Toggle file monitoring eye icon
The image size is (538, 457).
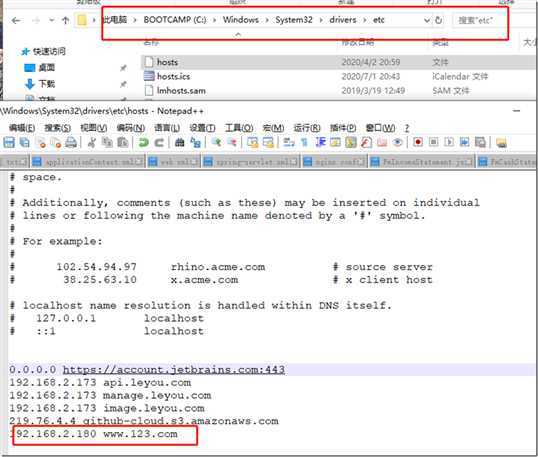(x=397, y=142)
